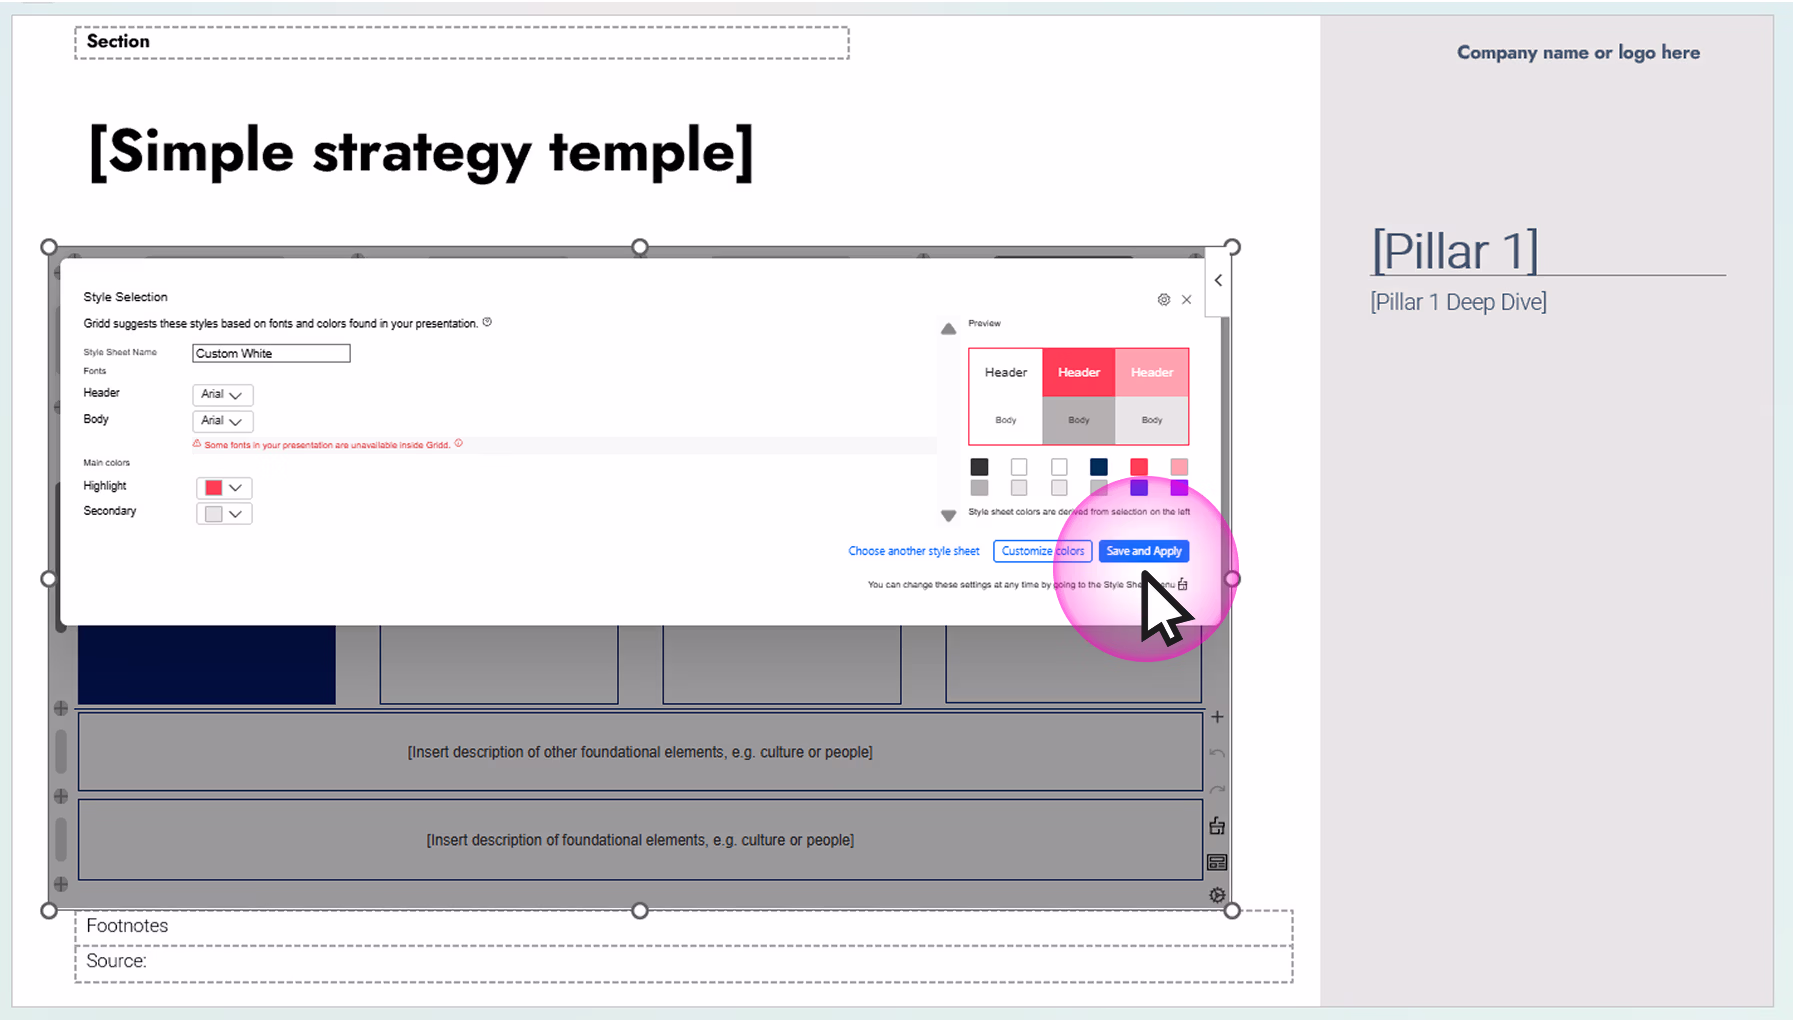This screenshot has height=1020, width=1793.
Task: Click the plus icon on the right toolbar
Action: coord(1217,716)
